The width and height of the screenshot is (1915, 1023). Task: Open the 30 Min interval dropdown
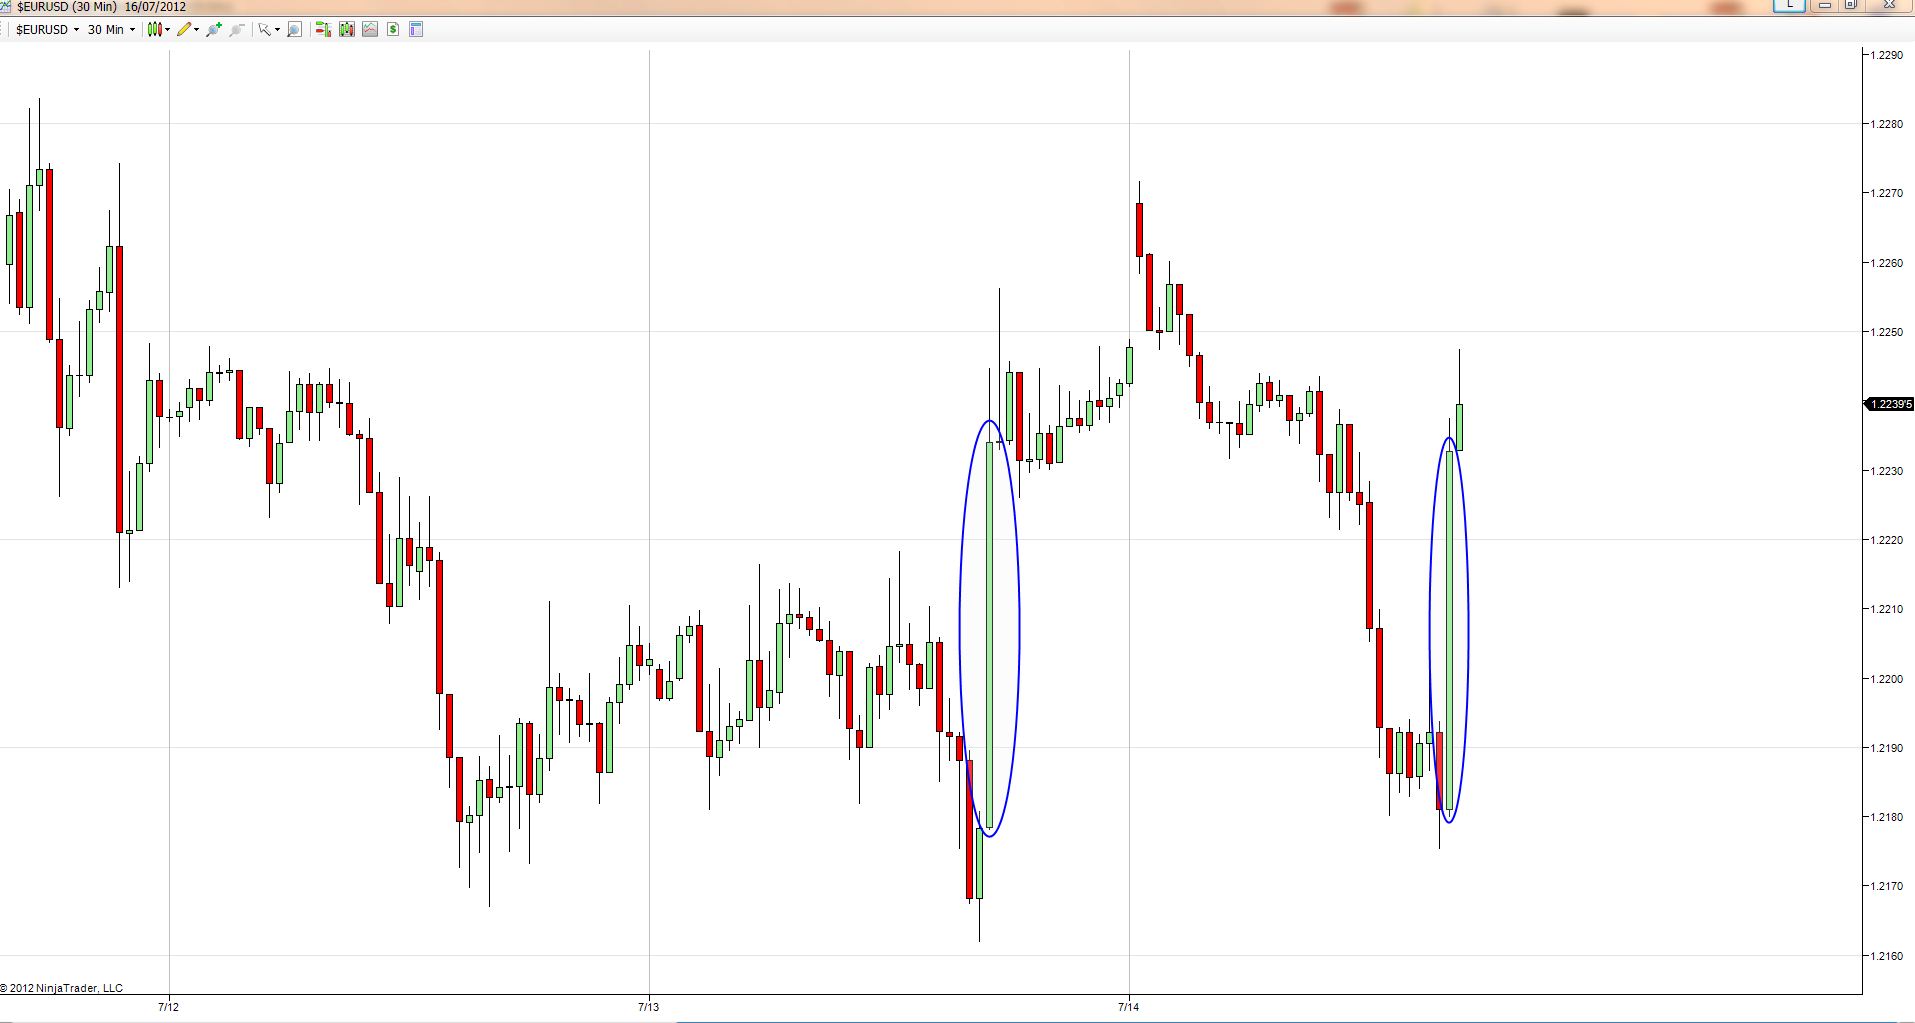pos(111,30)
